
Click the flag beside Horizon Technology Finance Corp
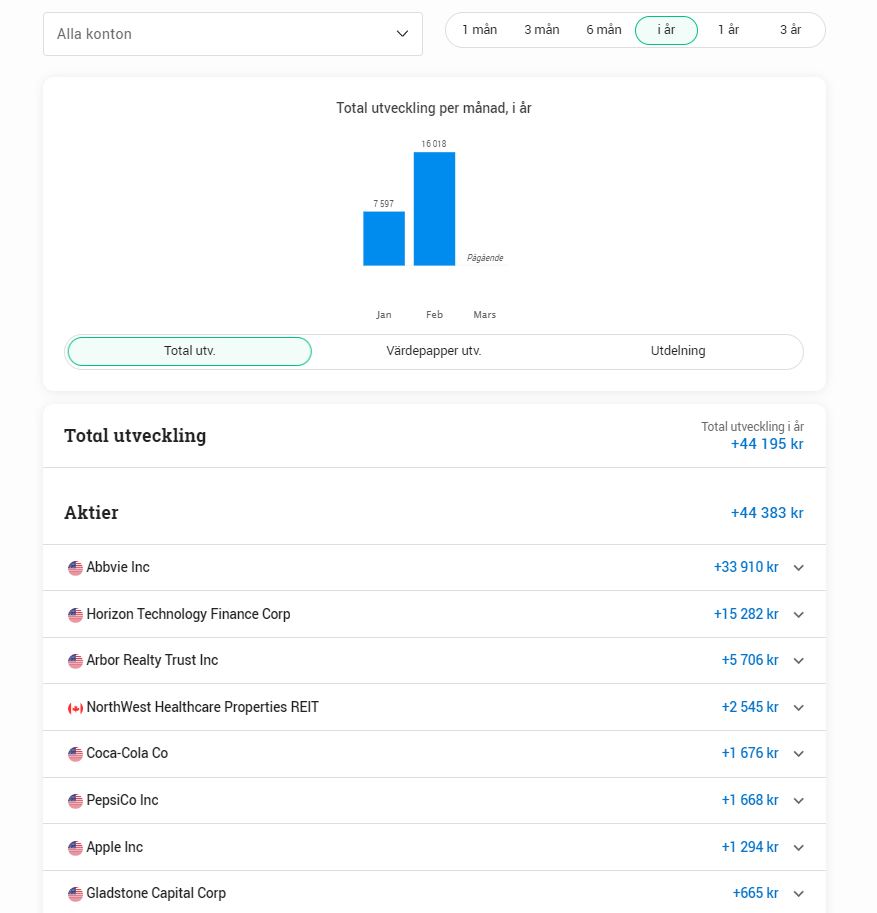tap(75, 615)
